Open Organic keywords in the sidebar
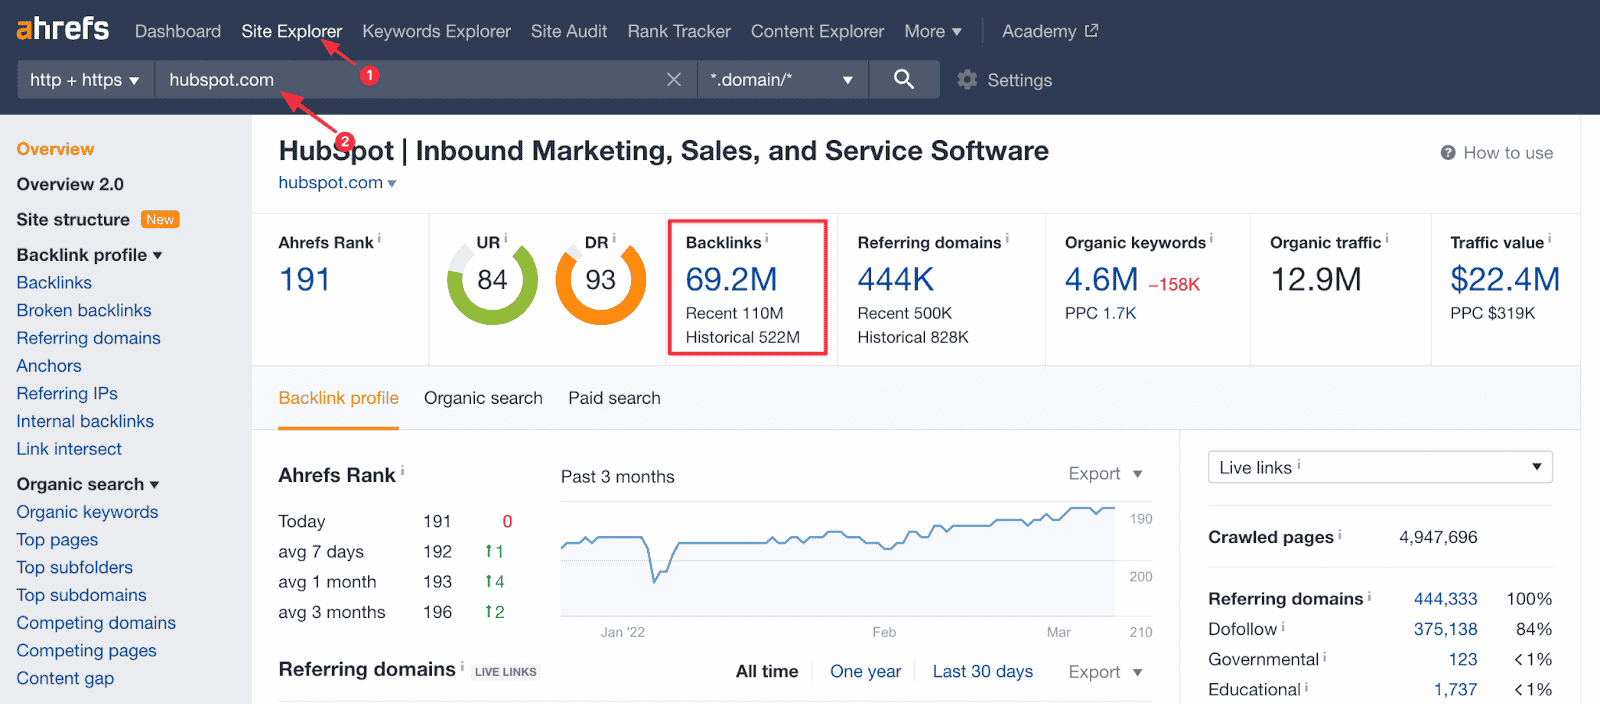Image resolution: width=1600 pixels, height=704 pixels. [87, 512]
